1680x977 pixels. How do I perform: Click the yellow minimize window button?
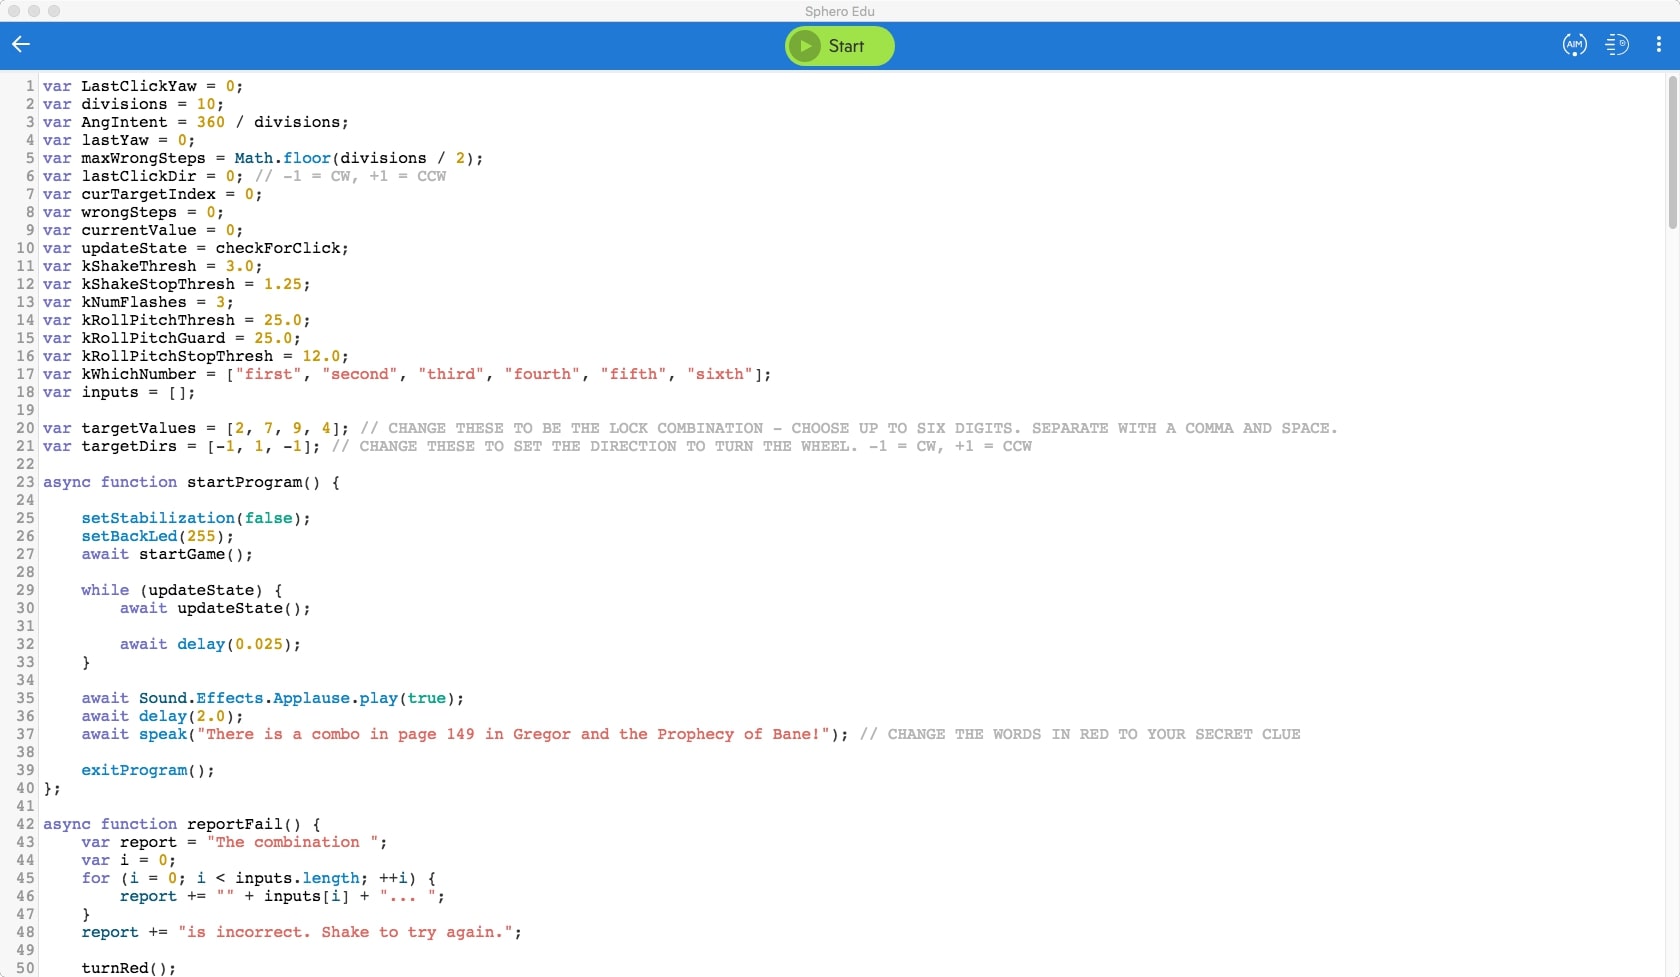34,11
